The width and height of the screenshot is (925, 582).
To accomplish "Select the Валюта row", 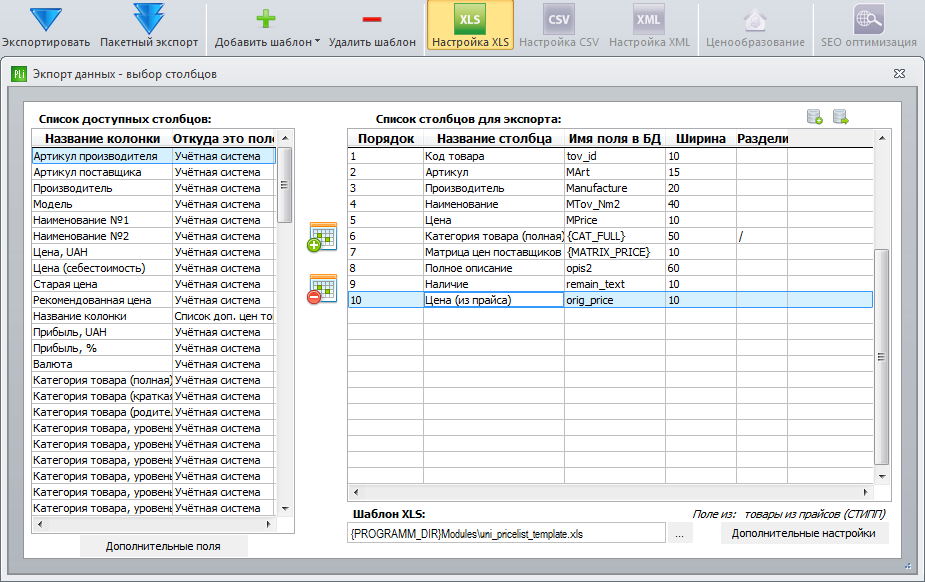I will 153,364.
